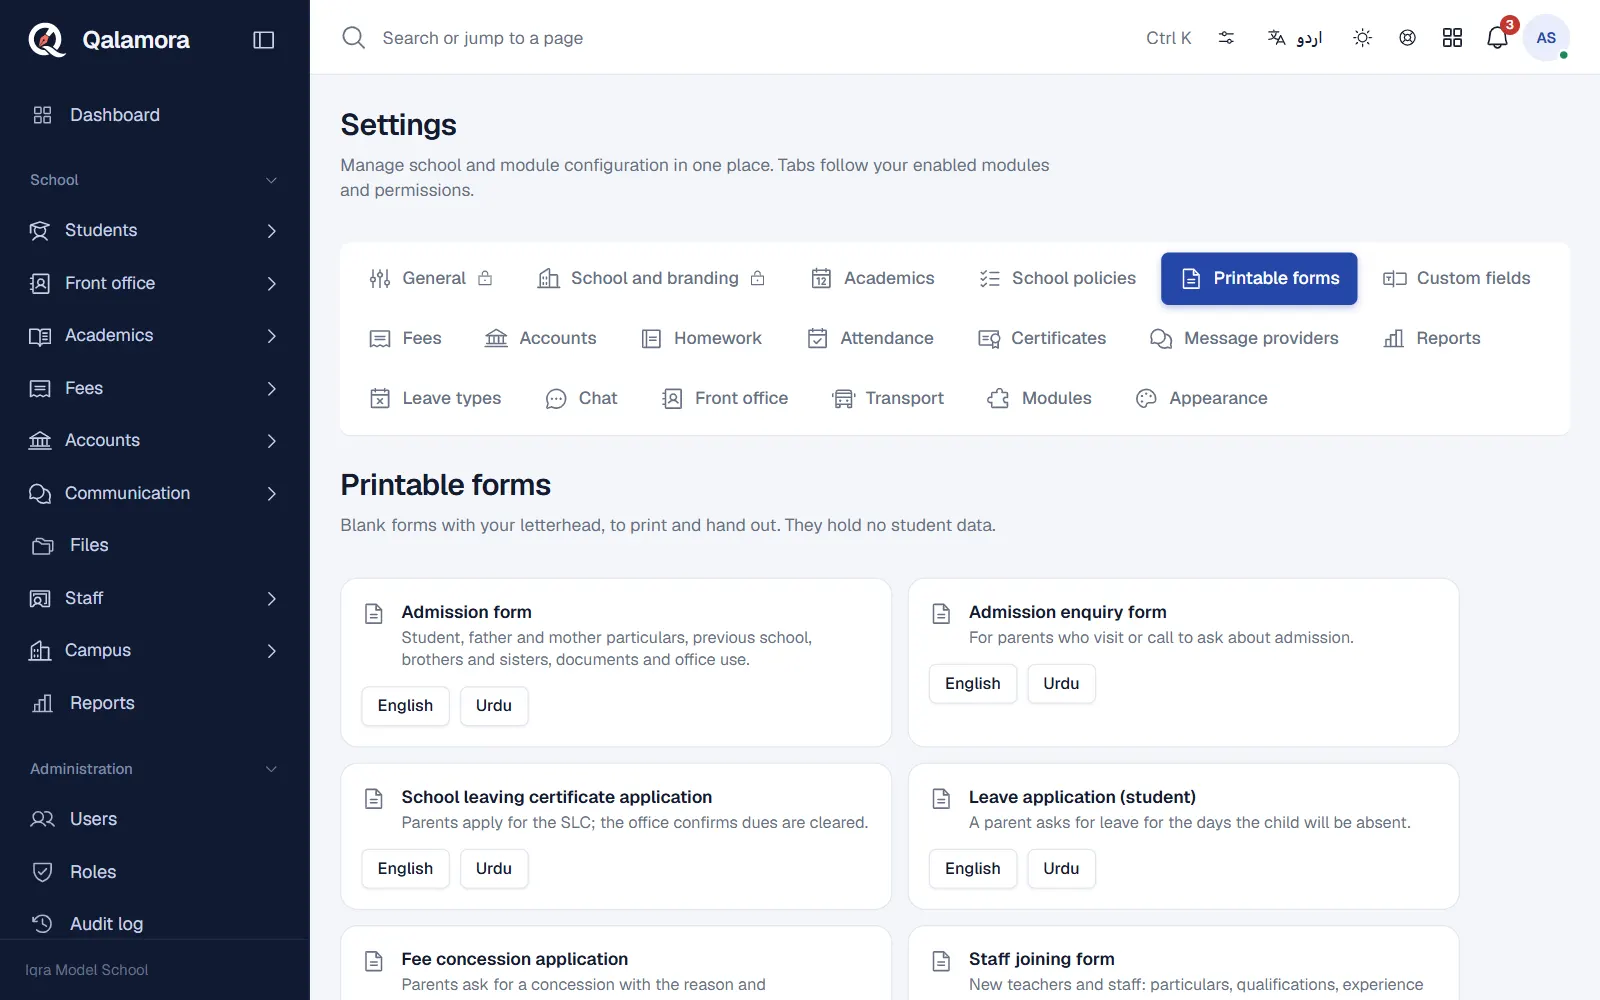Screen dimensions: 1600x1000
Task: Expand the Students sidebar section
Action: (x=155, y=231)
